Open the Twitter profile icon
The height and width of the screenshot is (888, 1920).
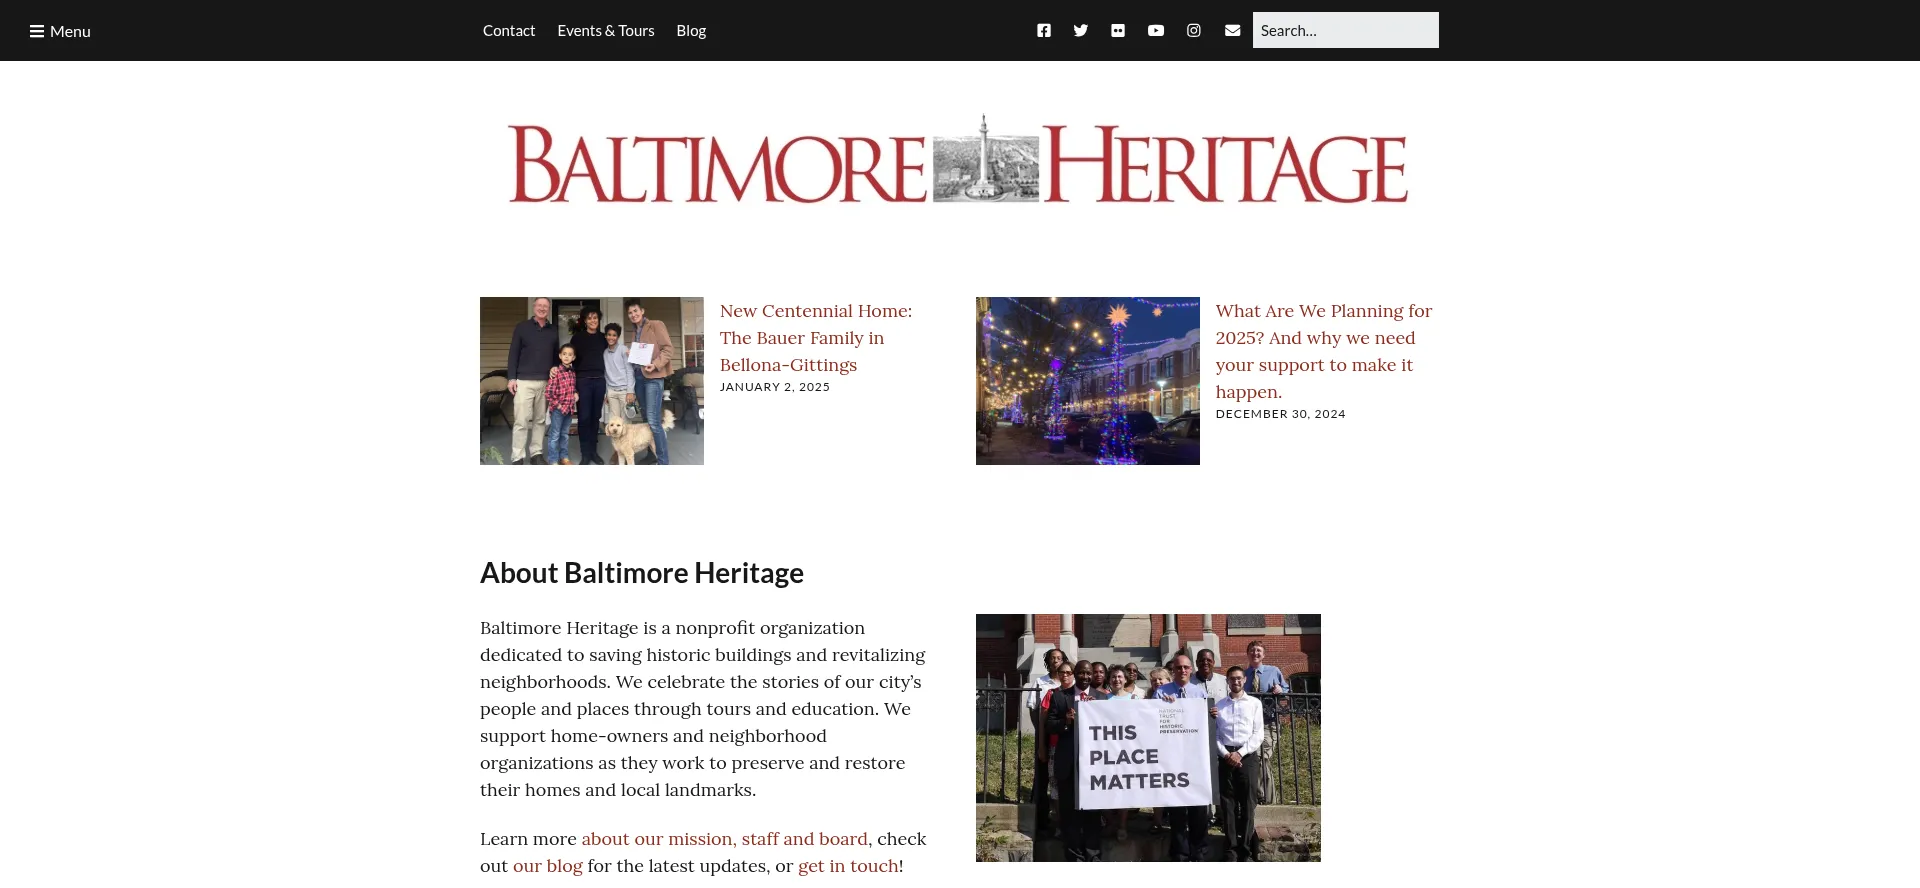click(1081, 31)
